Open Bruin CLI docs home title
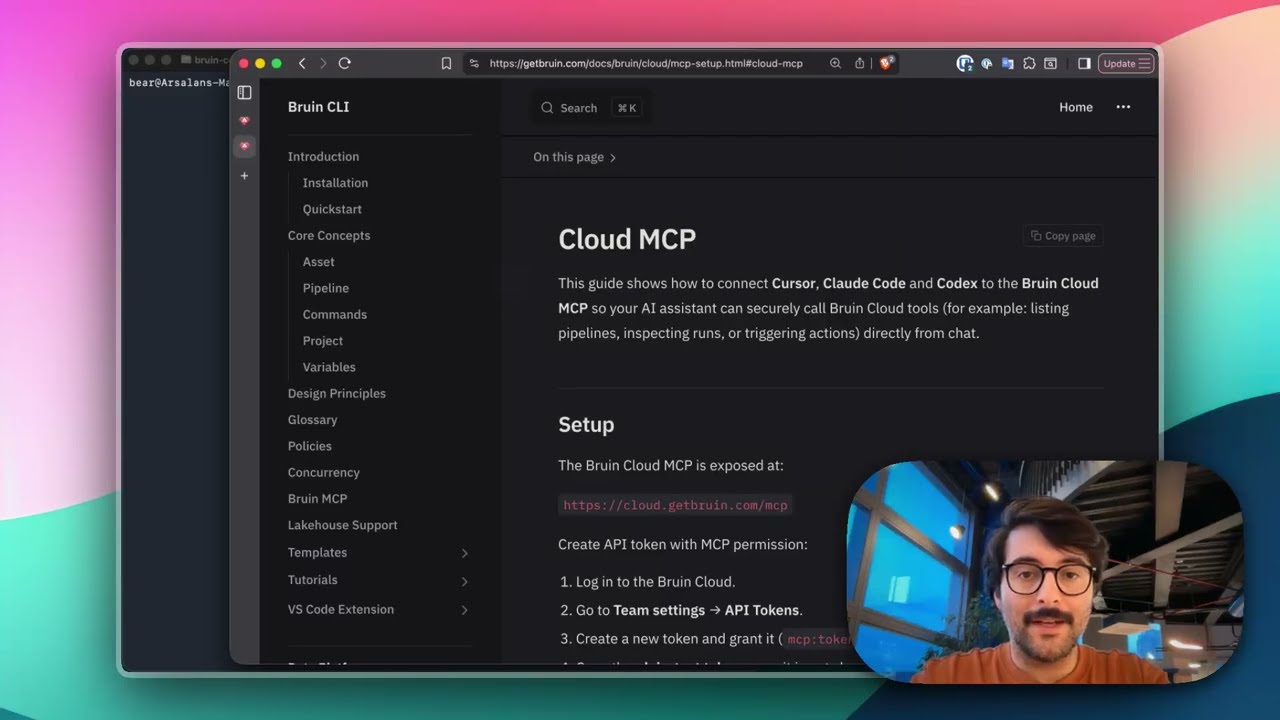 (x=318, y=107)
